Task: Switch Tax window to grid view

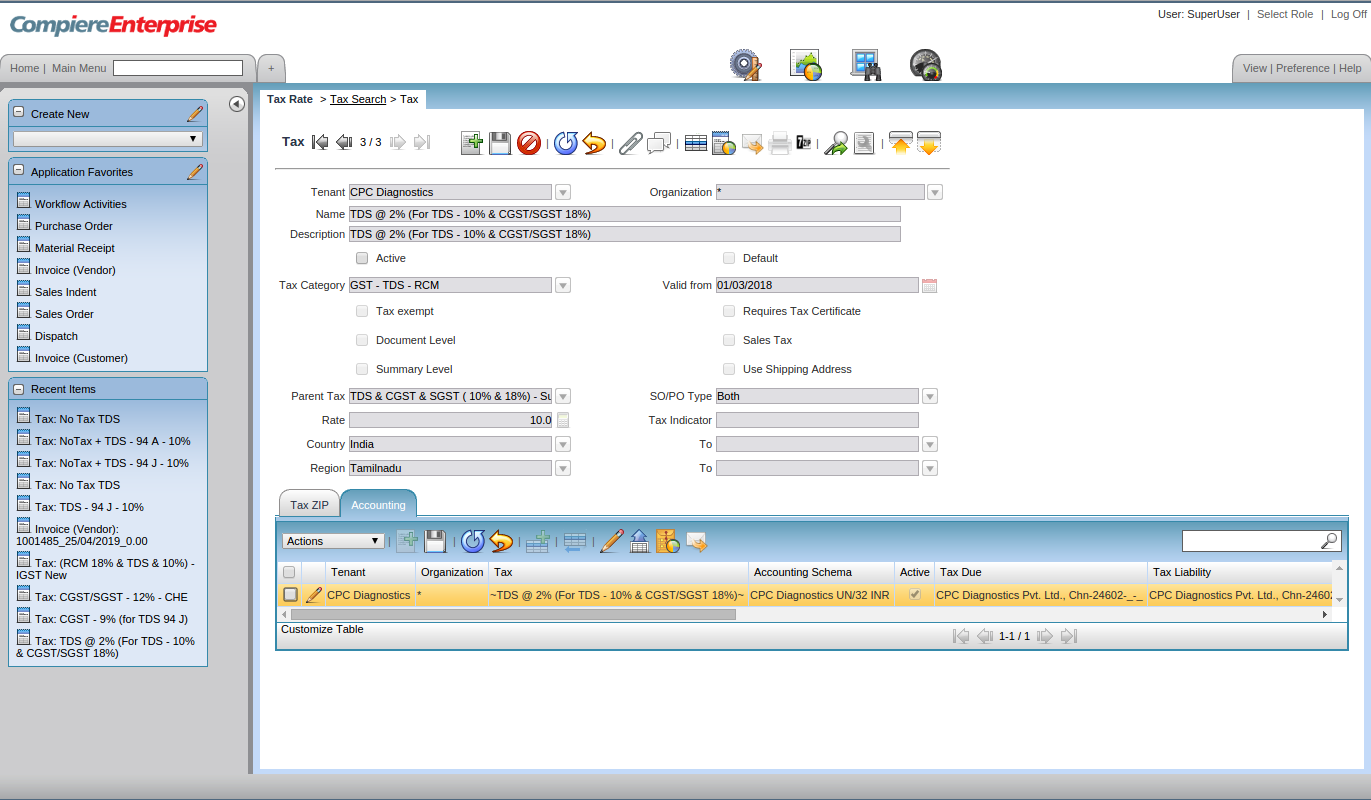Action: pyautogui.click(x=696, y=143)
